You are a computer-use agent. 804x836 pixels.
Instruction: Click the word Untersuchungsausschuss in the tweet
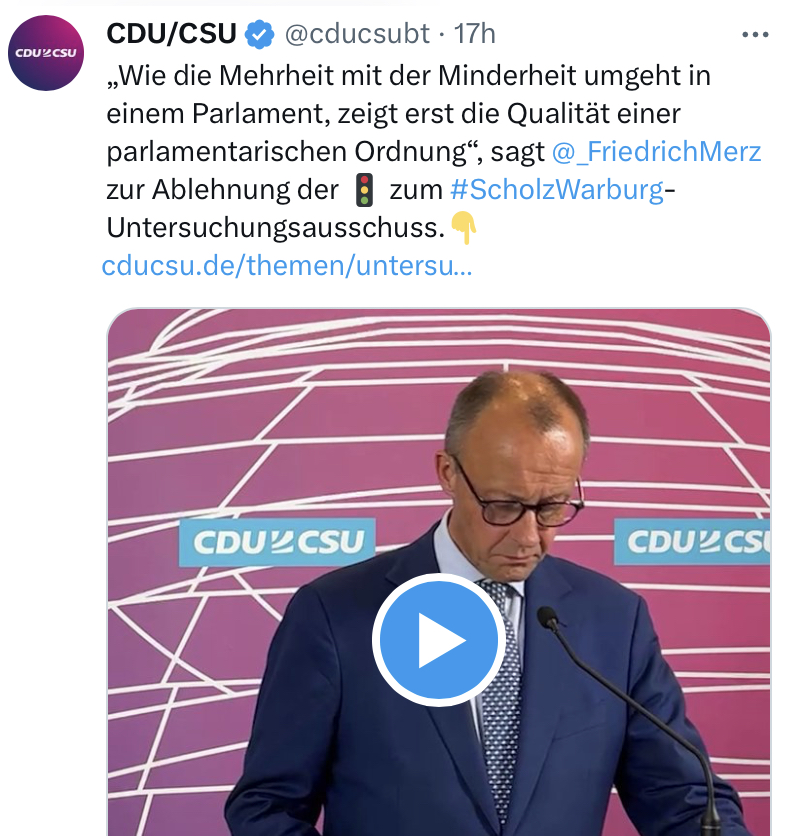[276, 228]
